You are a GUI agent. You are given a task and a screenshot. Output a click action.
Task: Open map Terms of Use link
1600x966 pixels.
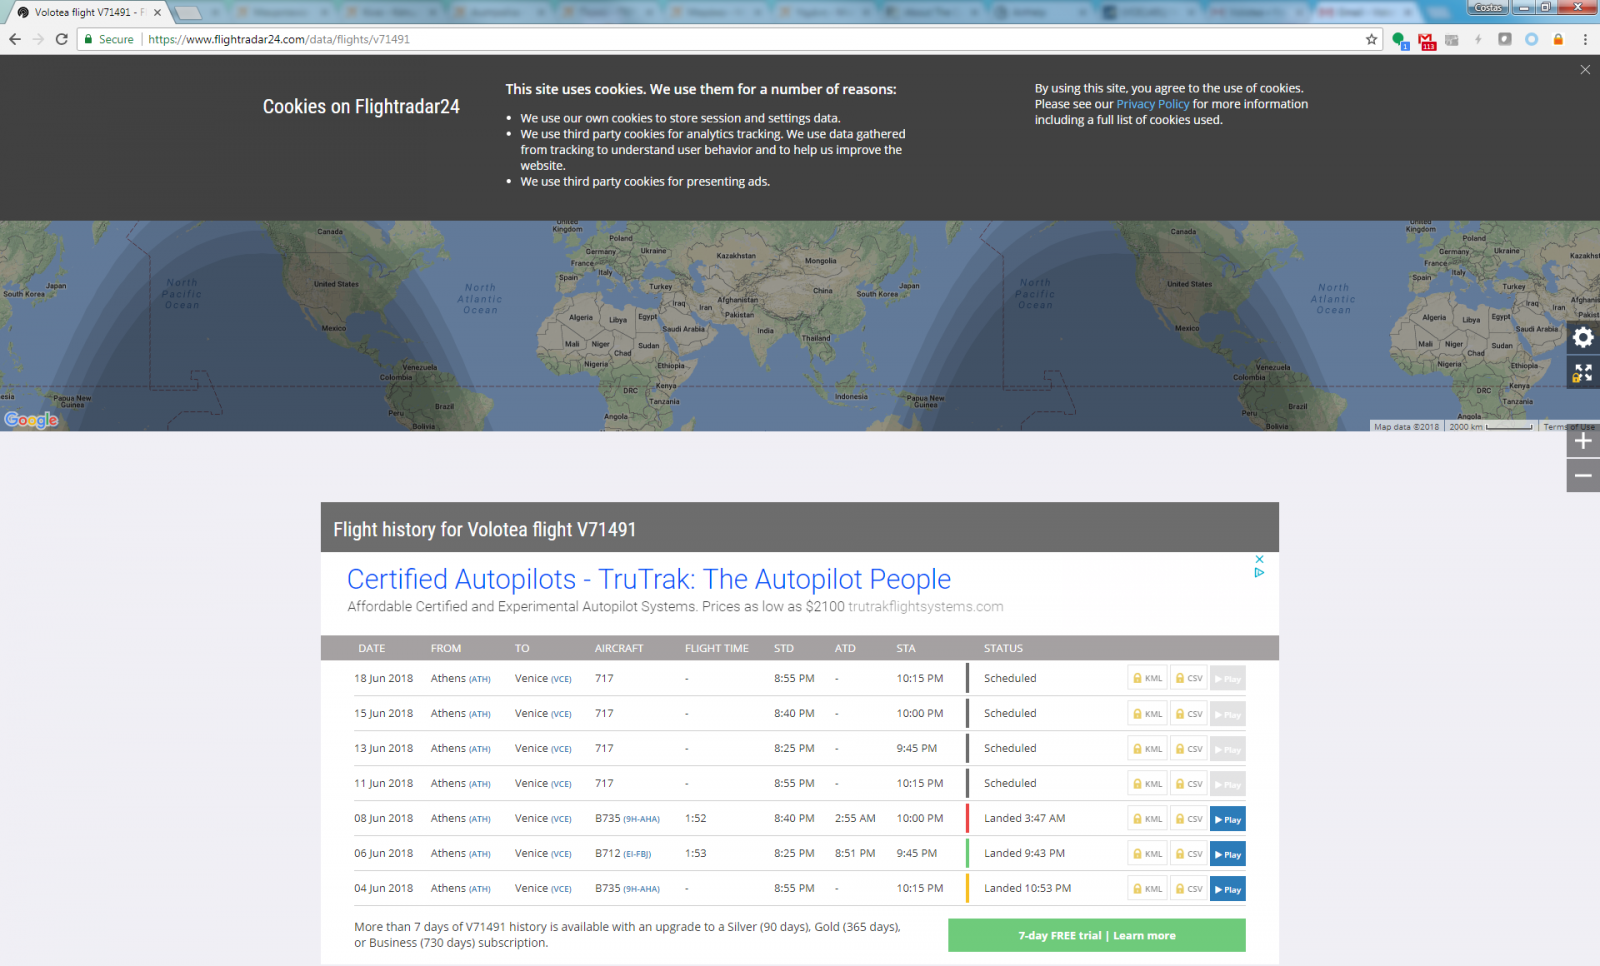1569,427
